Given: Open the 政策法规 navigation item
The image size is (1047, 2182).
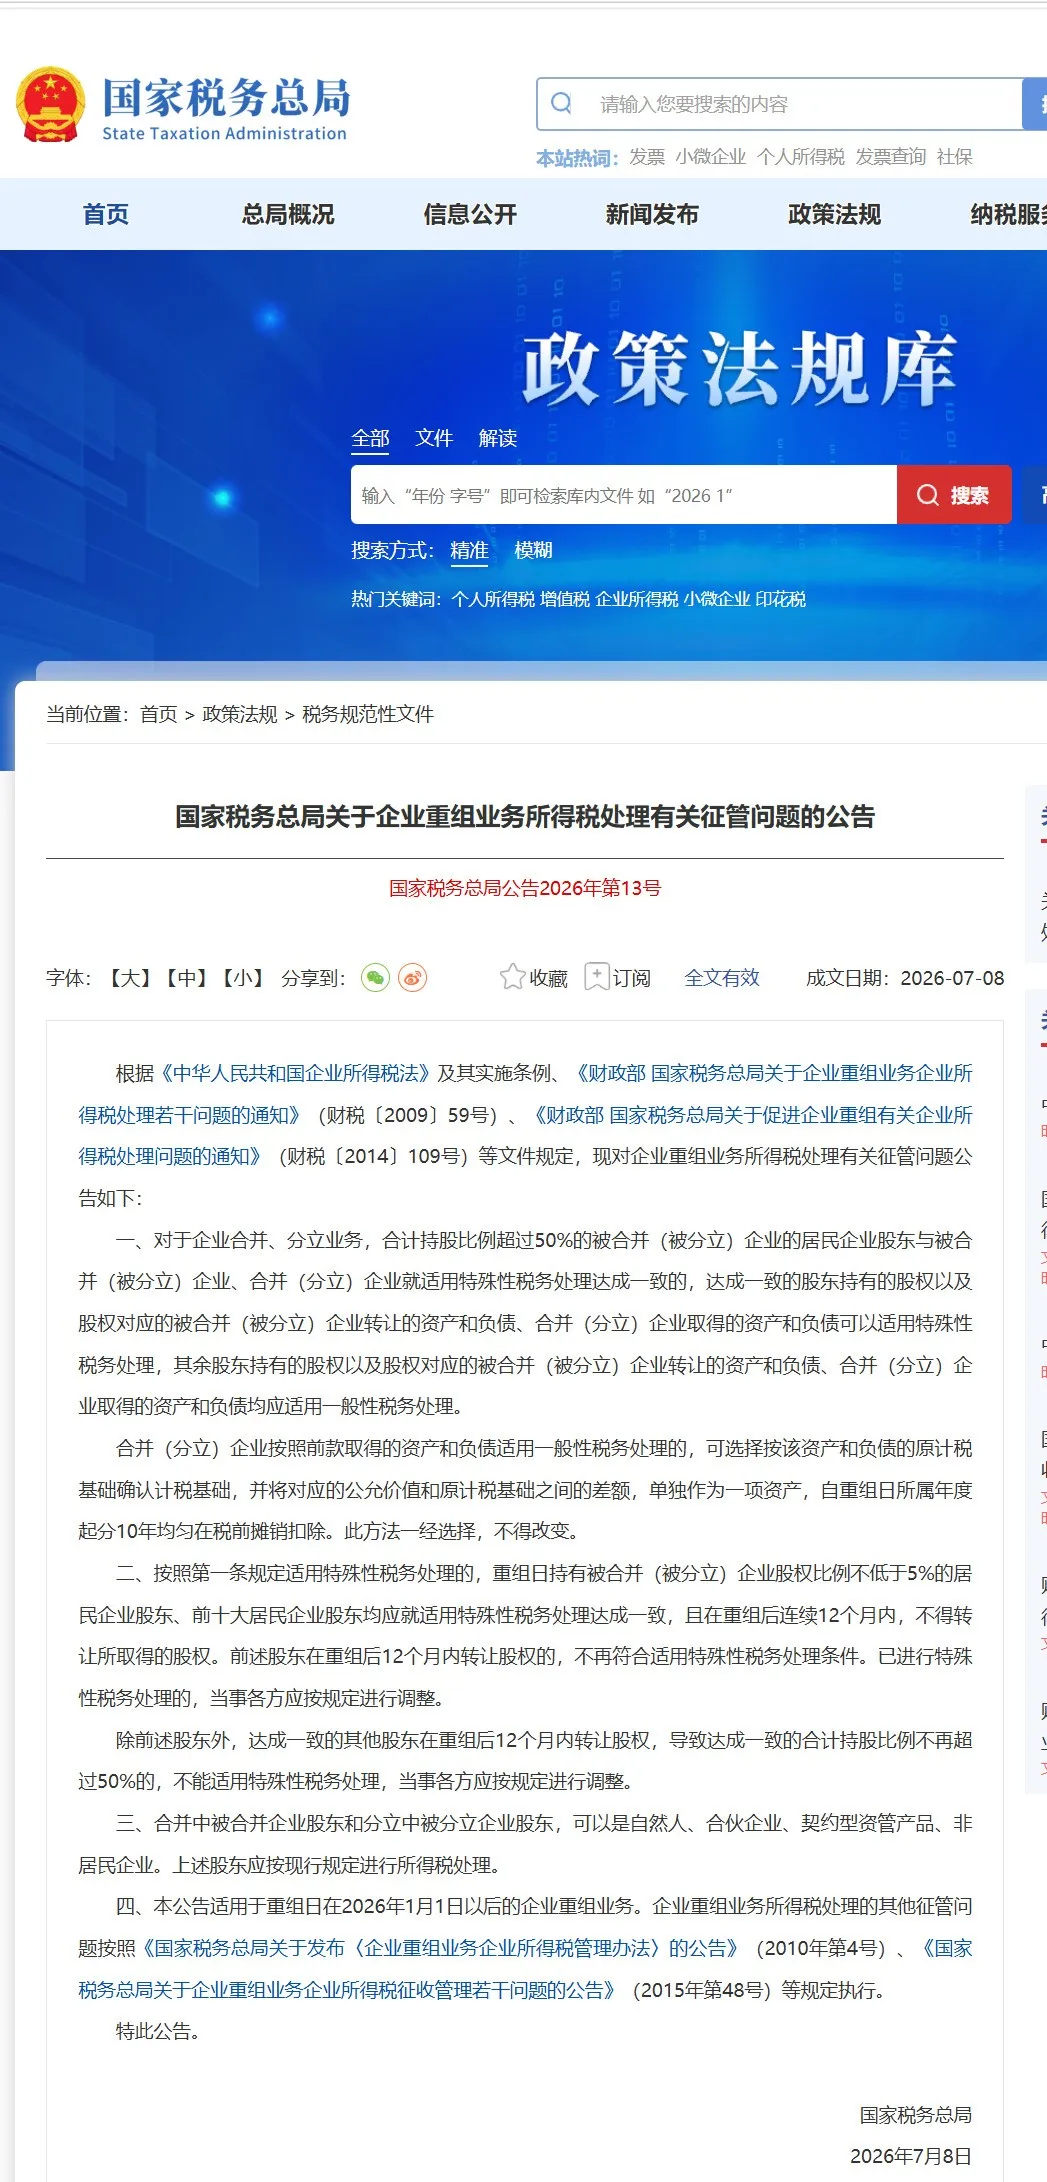Looking at the screenshot, I should coord(834,214).
